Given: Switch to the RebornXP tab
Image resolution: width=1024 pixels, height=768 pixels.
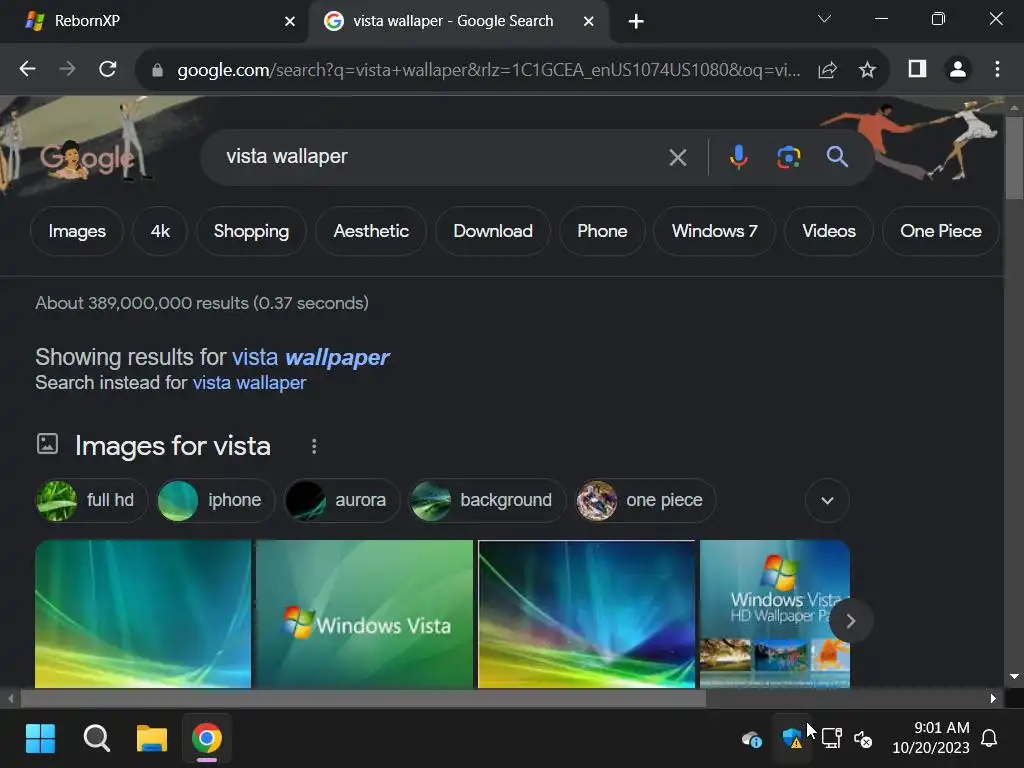Looking at the screenshot, I should point(152,21).
